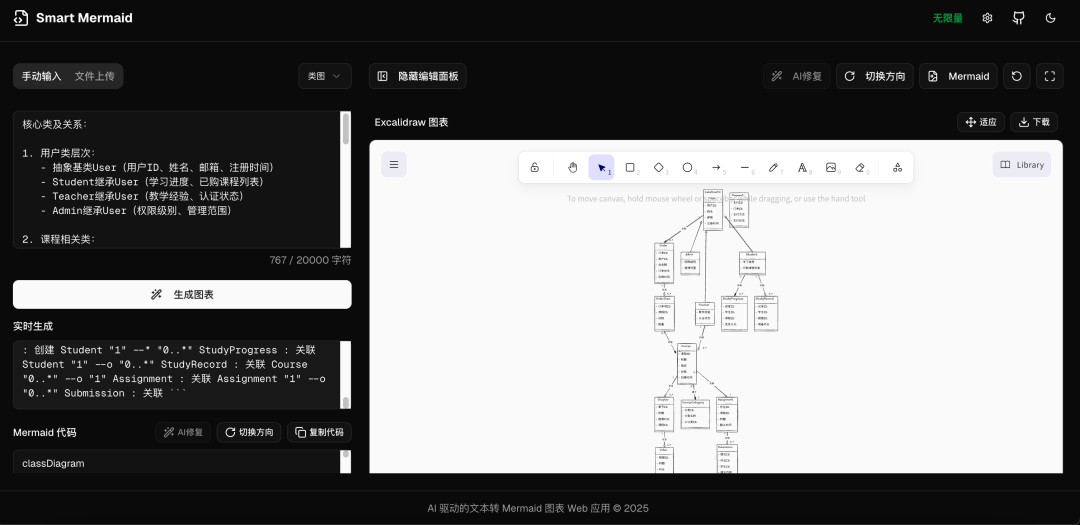Copy code with 复制代码 button

point(319,433)
